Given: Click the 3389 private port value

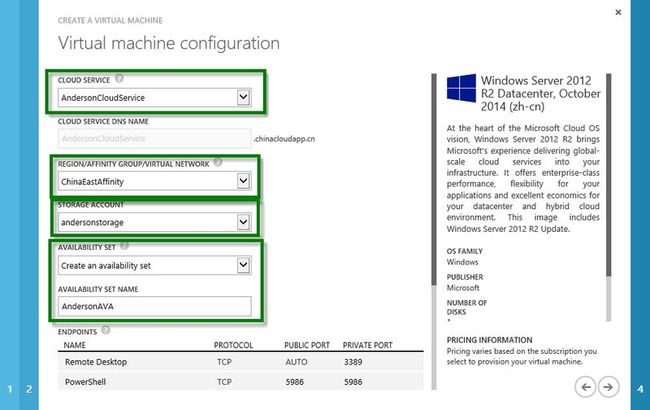Looking at the screenshot, I should click(353, 362).
